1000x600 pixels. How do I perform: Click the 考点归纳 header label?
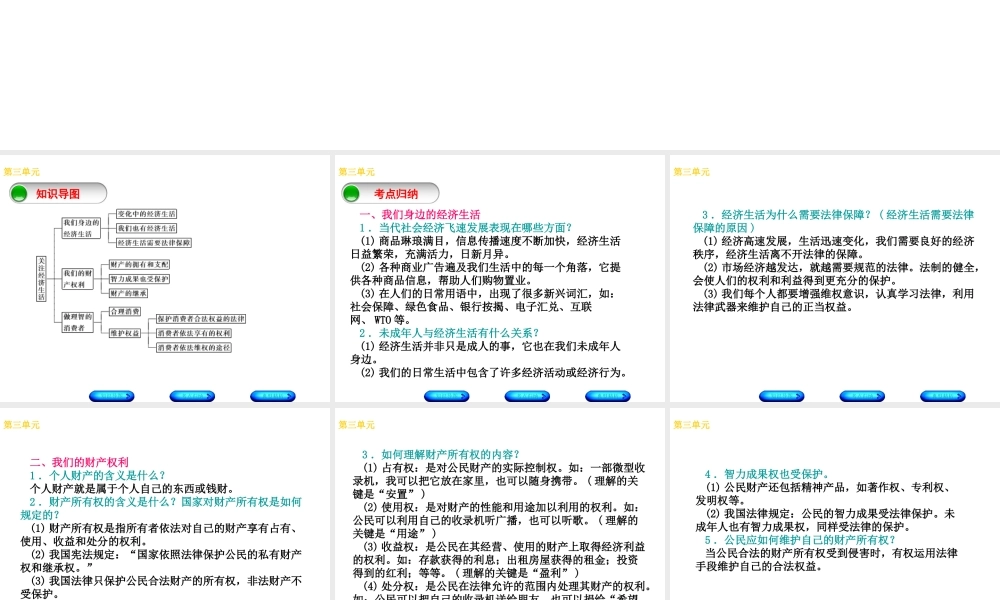396,194
